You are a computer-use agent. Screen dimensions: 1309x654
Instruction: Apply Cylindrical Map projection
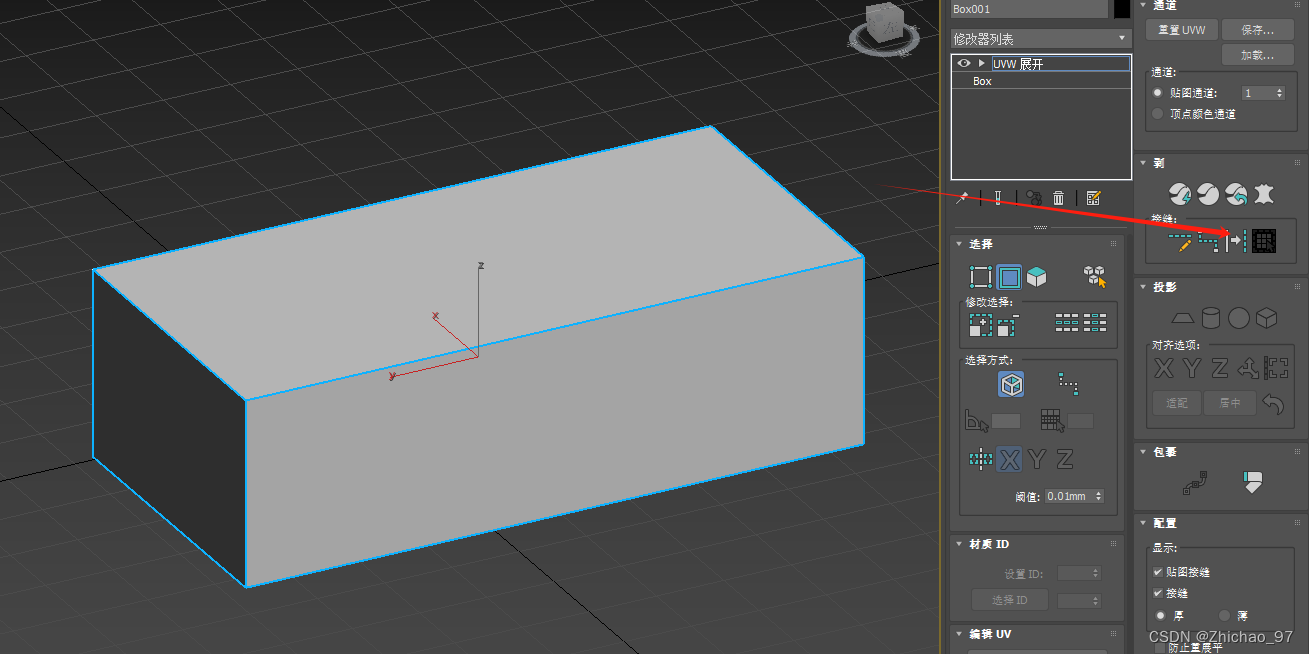[1210, 318]
